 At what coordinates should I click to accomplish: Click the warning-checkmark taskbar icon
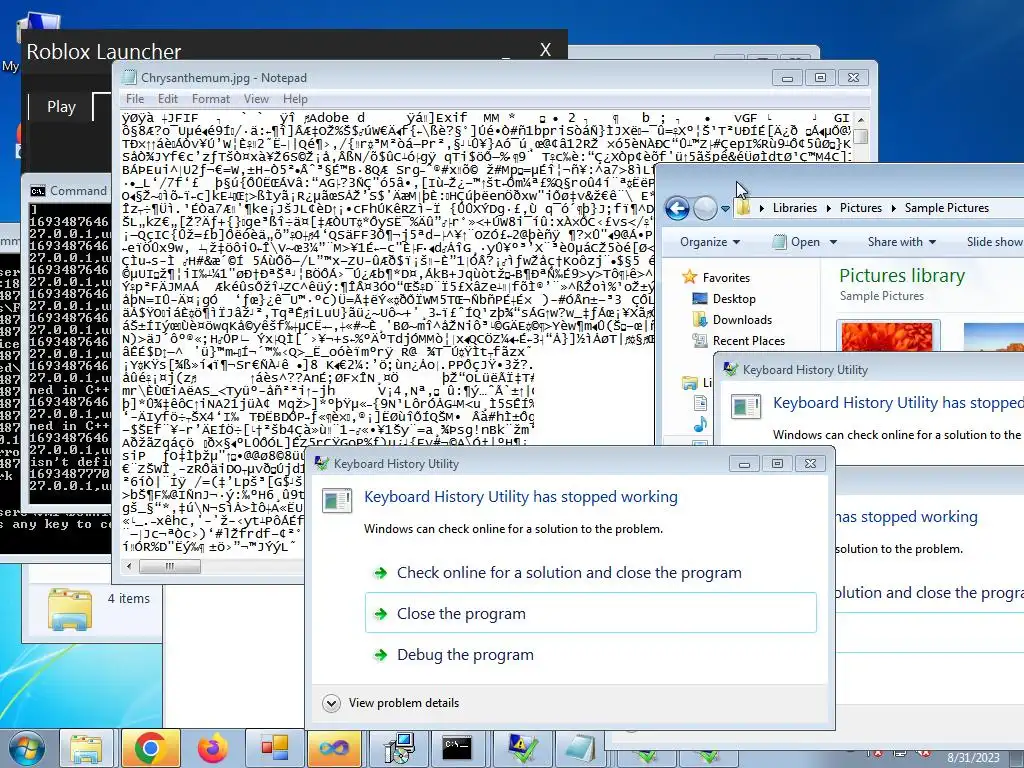tap(522, 748)
